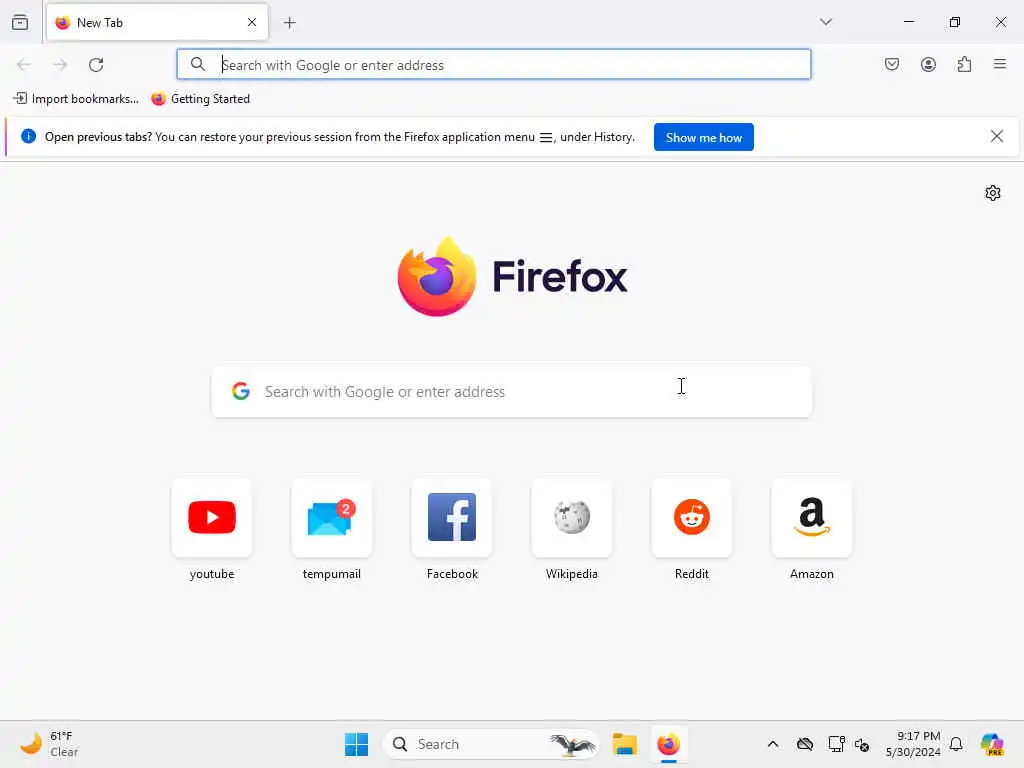Image resolution: width=1024 pixels, height=768 pixels.
Task: Click the cloud sync-off tray icon
Action: coord(805,744)
